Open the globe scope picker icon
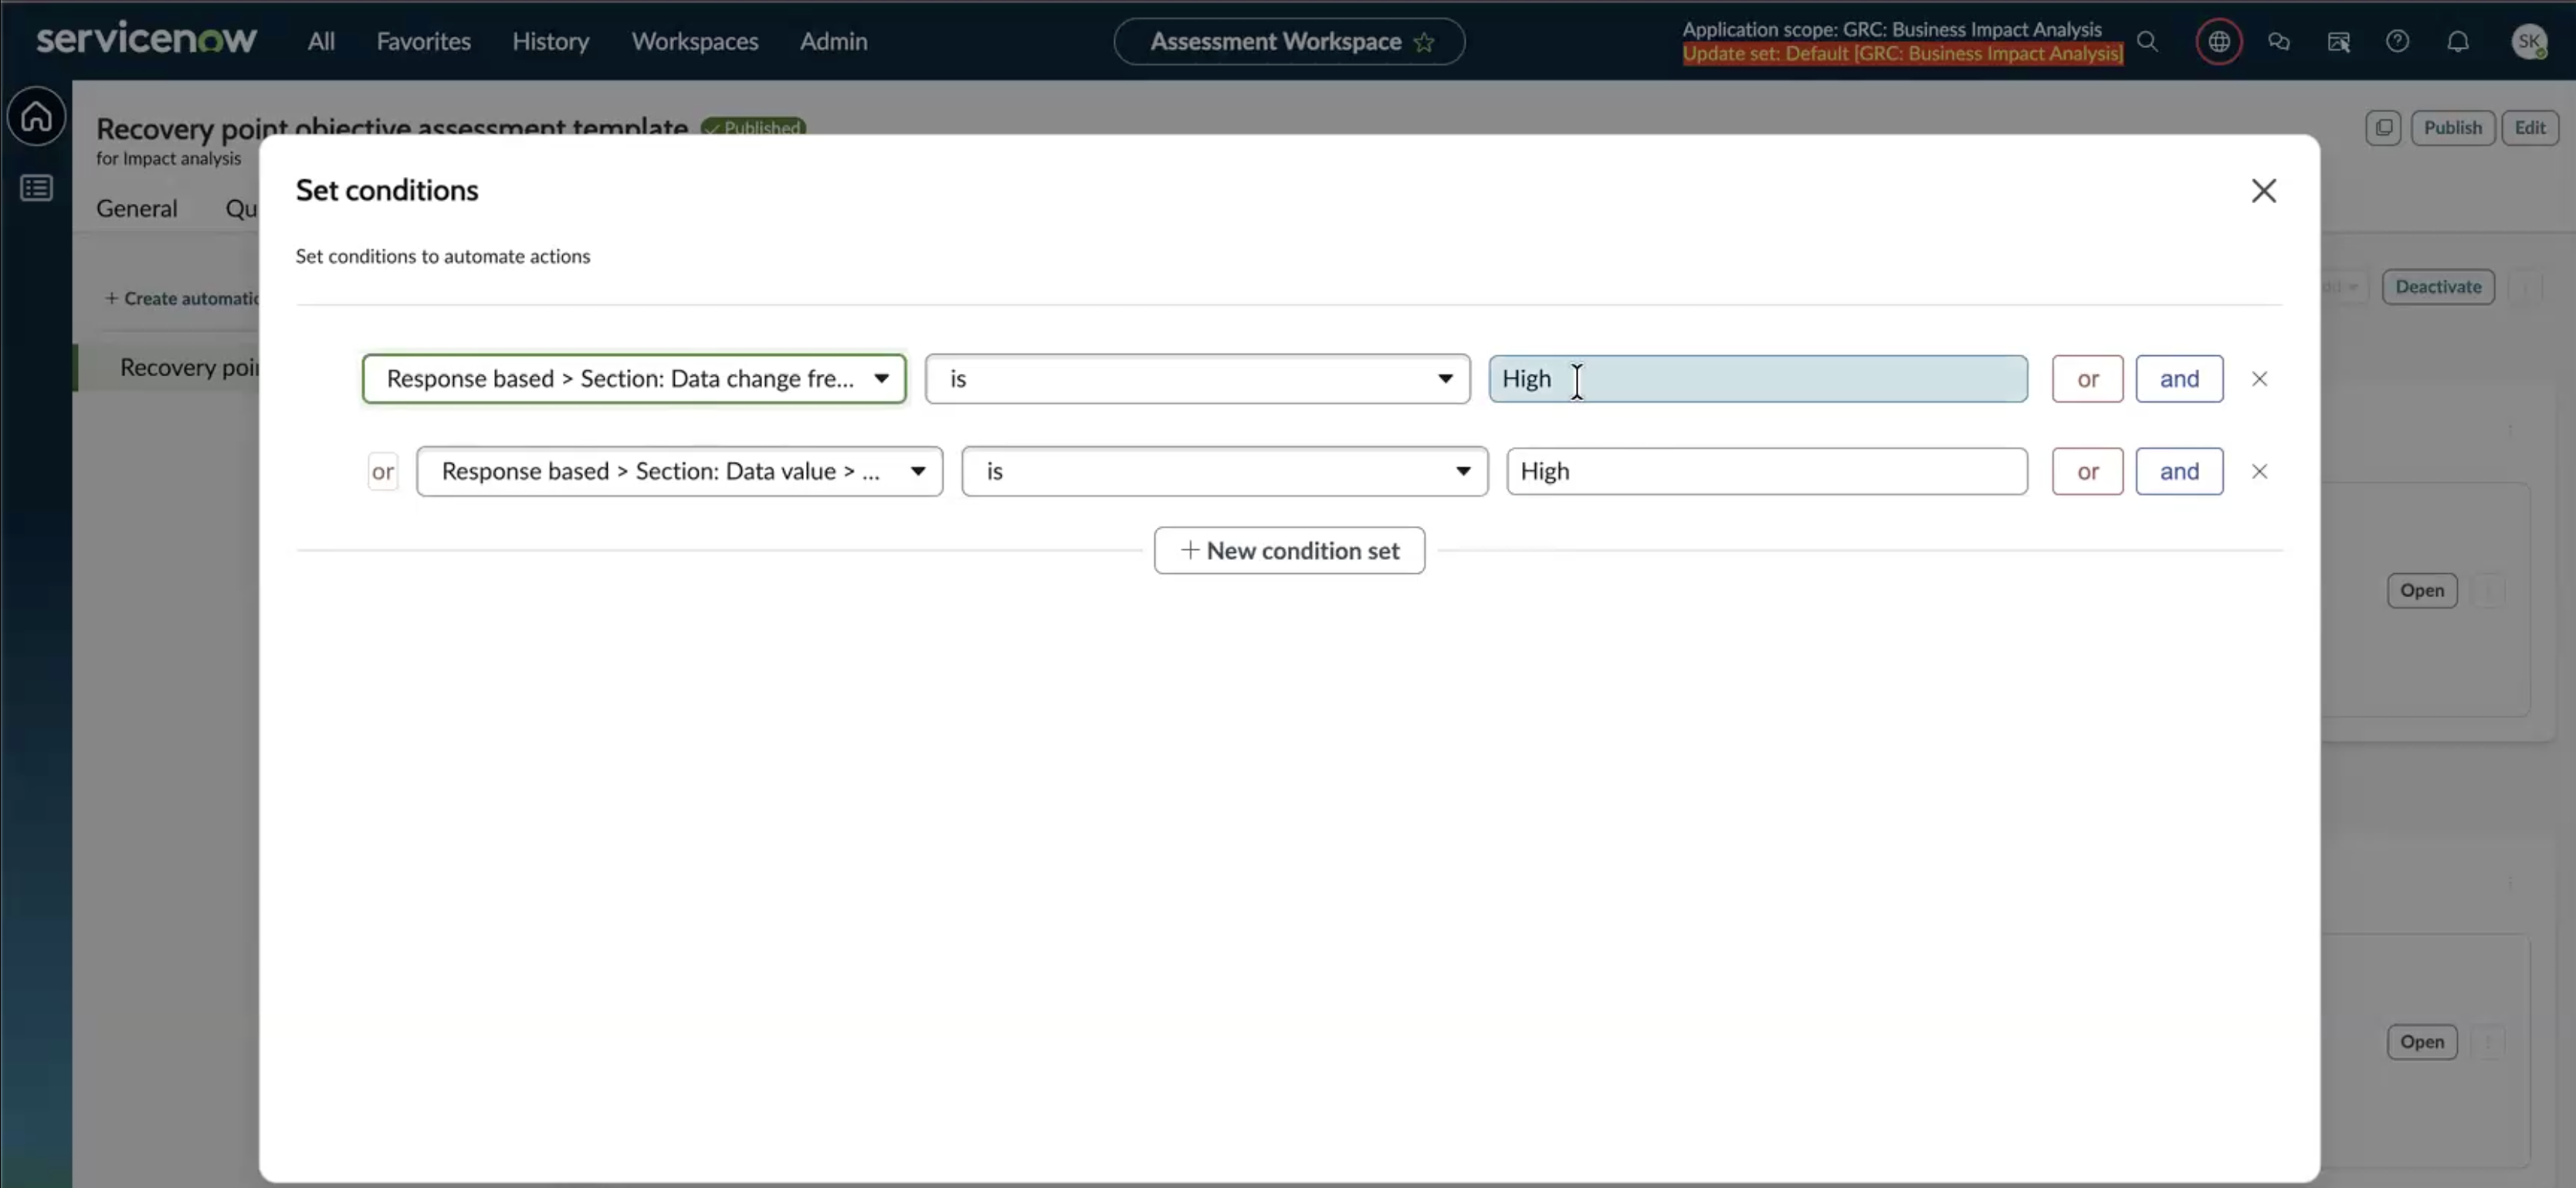Image resolution: width=2576 pixels, height=1188 pixels. point(2218,42)
